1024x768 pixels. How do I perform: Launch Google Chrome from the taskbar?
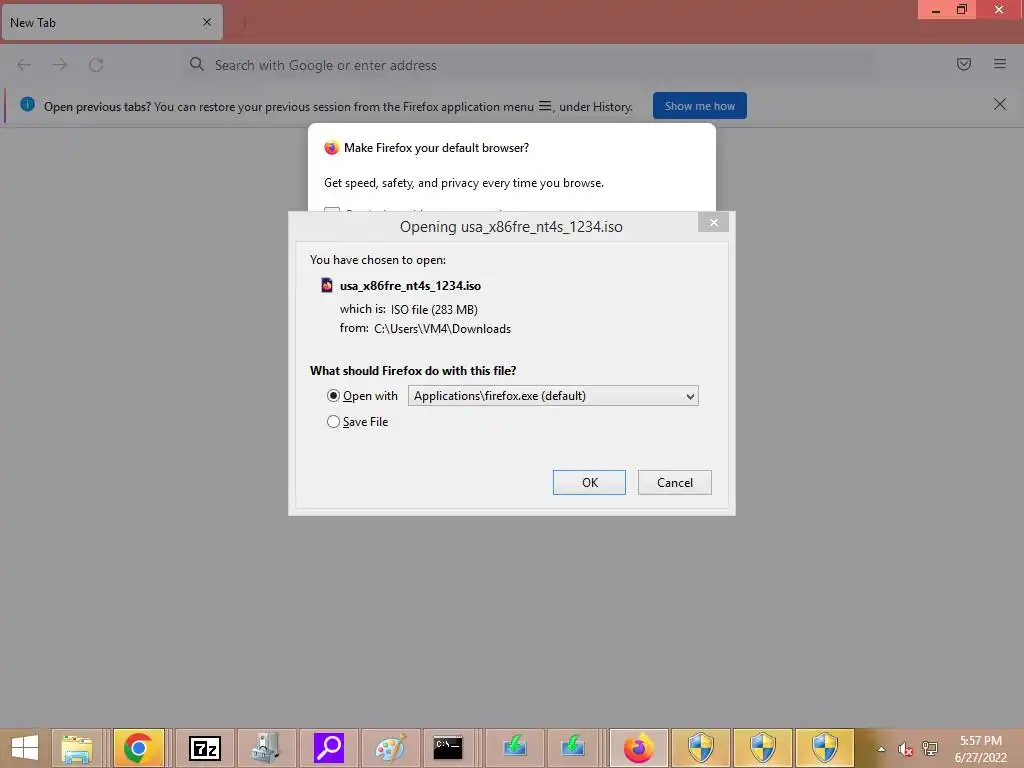(x=138, y=748)
